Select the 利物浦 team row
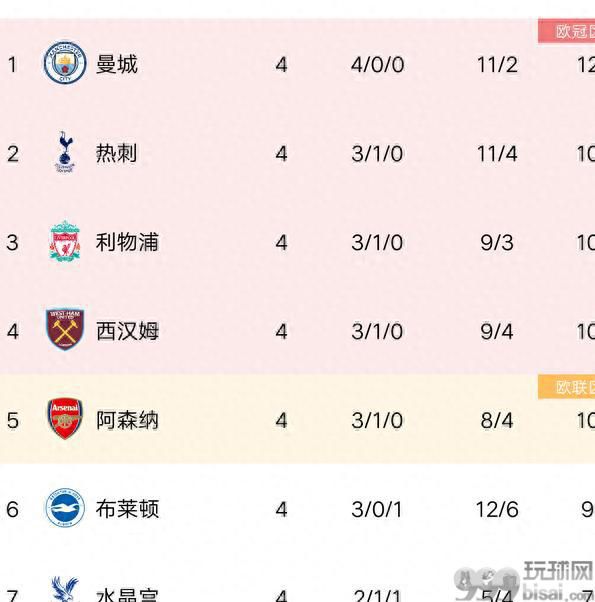Image resolution: width=595 pixels, height=602 pixels. 298,242
